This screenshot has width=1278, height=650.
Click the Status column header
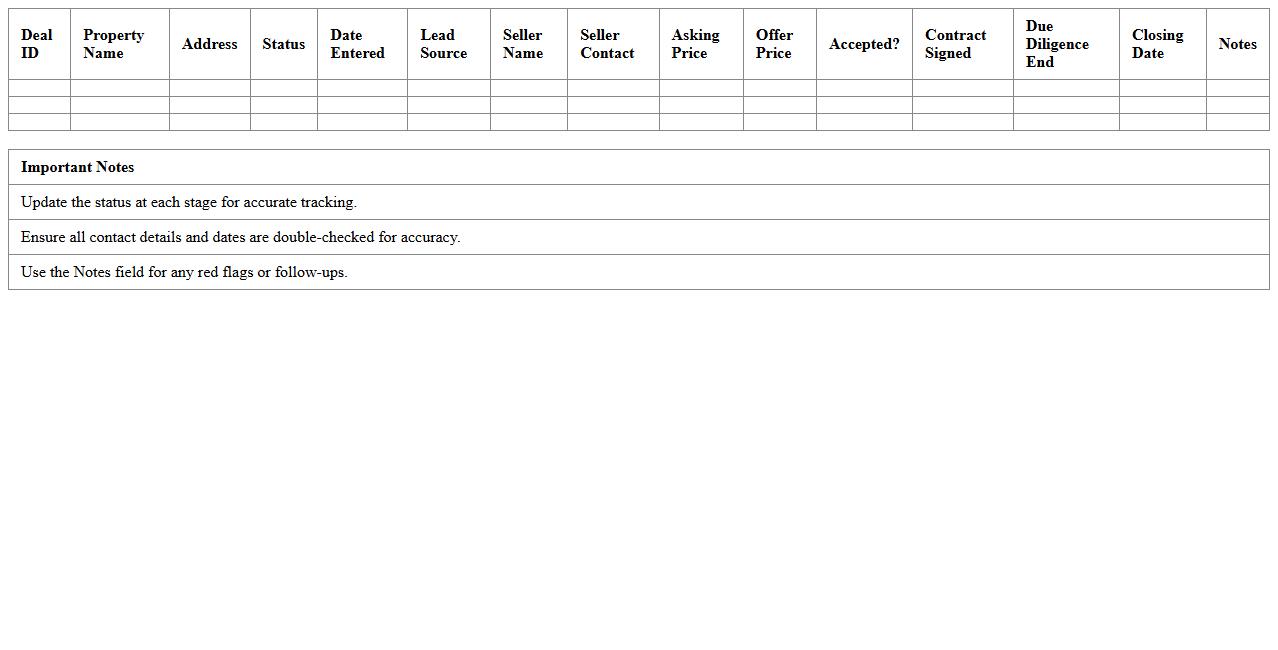click(x=283, y=44)
